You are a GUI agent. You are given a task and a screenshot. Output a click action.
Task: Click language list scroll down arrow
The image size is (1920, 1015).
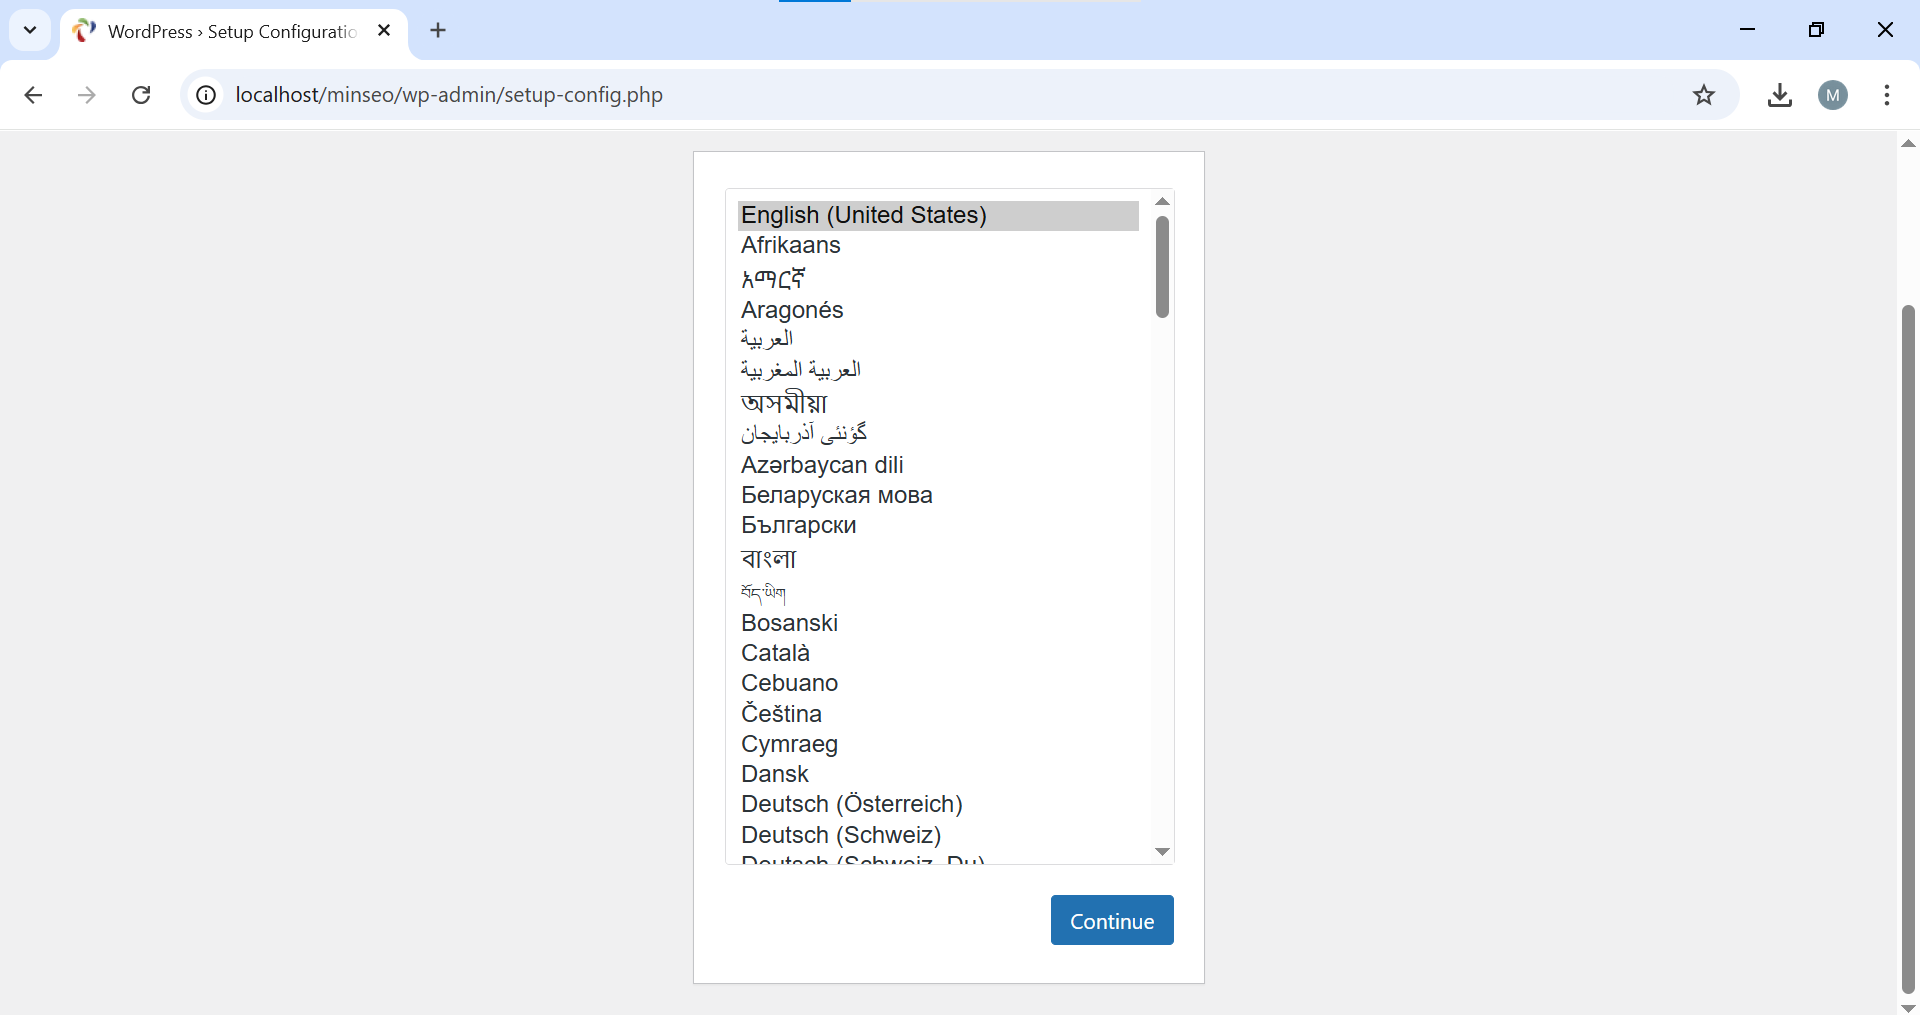pyautogui.click(x=1162, y=852)
